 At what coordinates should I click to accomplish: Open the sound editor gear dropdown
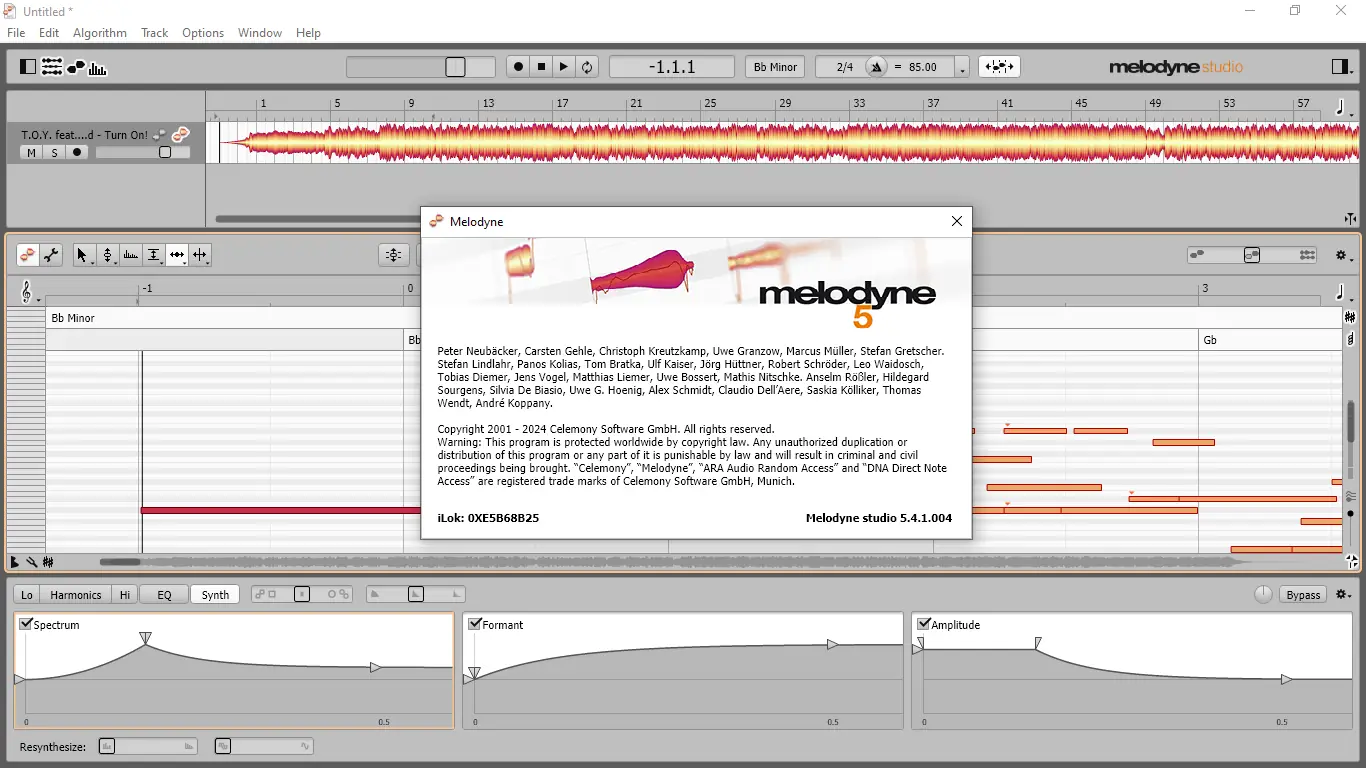[x=1344, y=595]
